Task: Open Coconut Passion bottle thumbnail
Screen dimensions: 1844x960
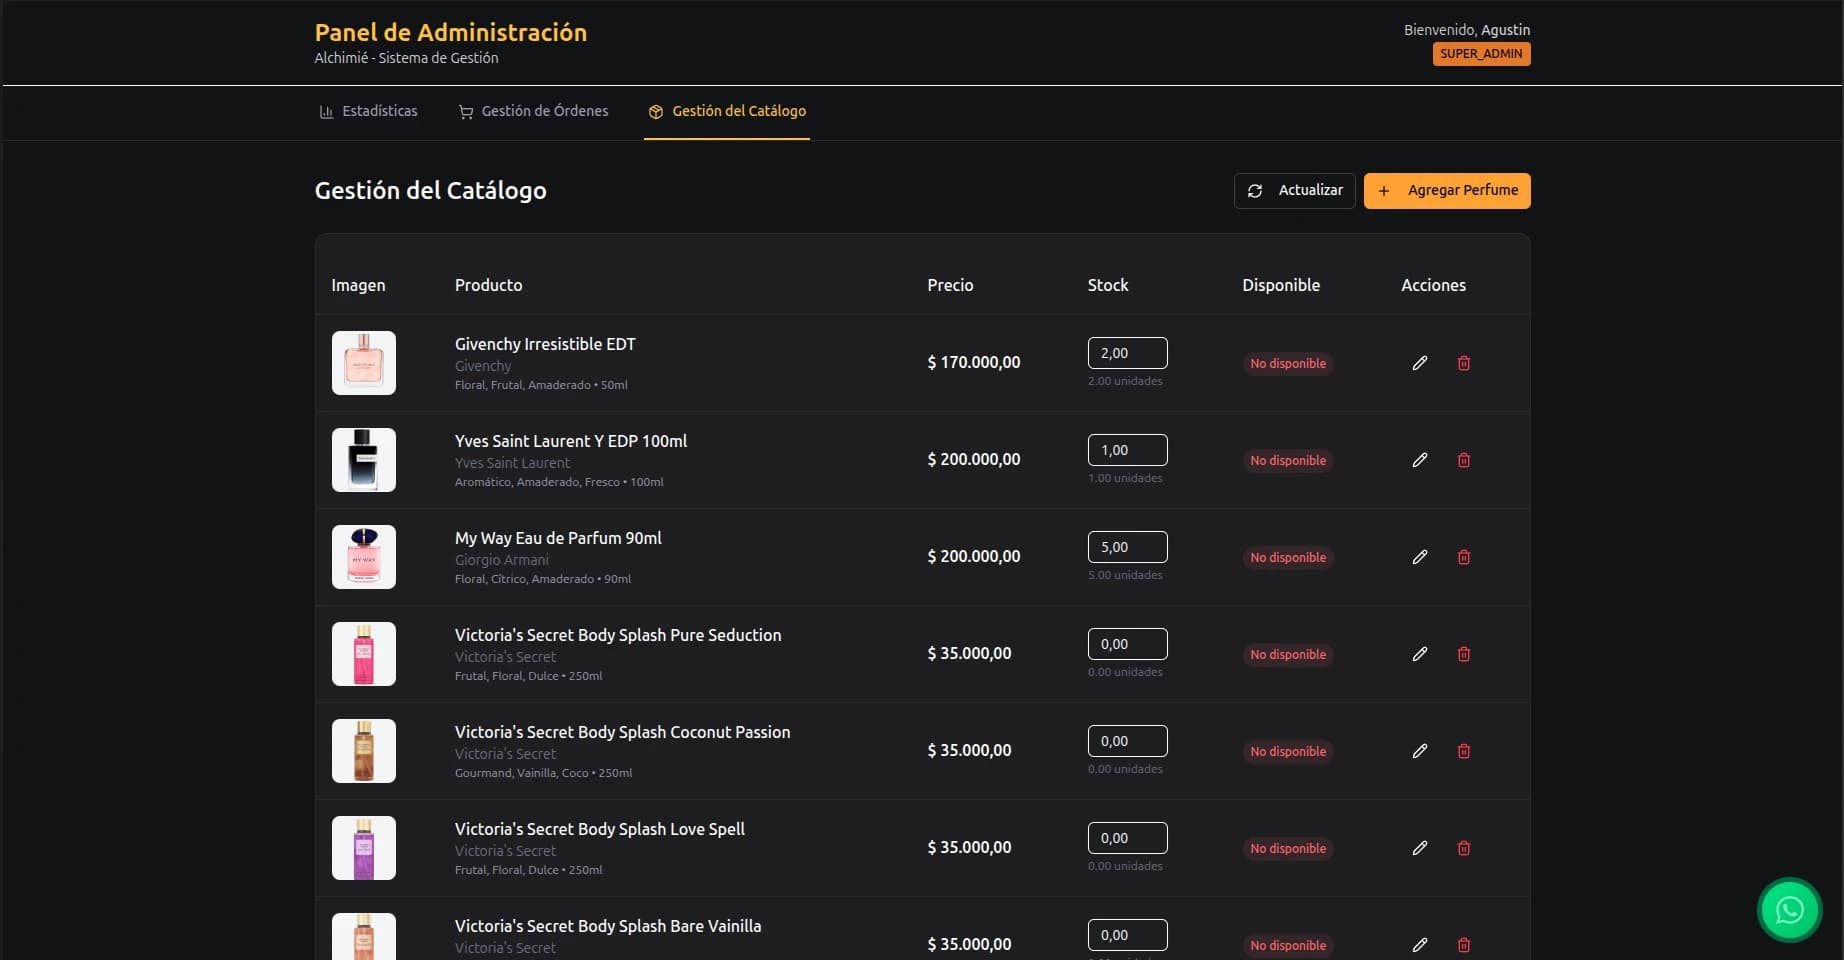Action: (364, 751)
